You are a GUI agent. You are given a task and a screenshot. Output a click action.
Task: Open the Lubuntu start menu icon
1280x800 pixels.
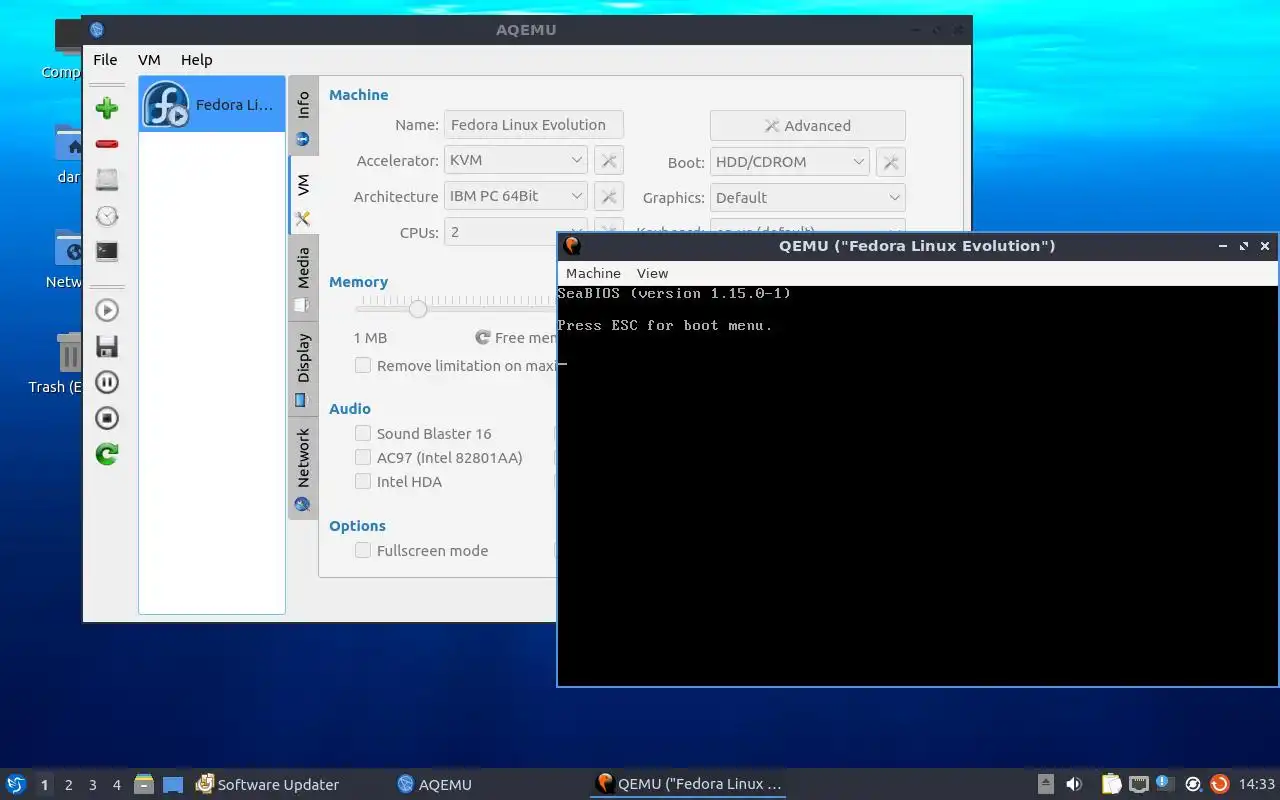16,784
